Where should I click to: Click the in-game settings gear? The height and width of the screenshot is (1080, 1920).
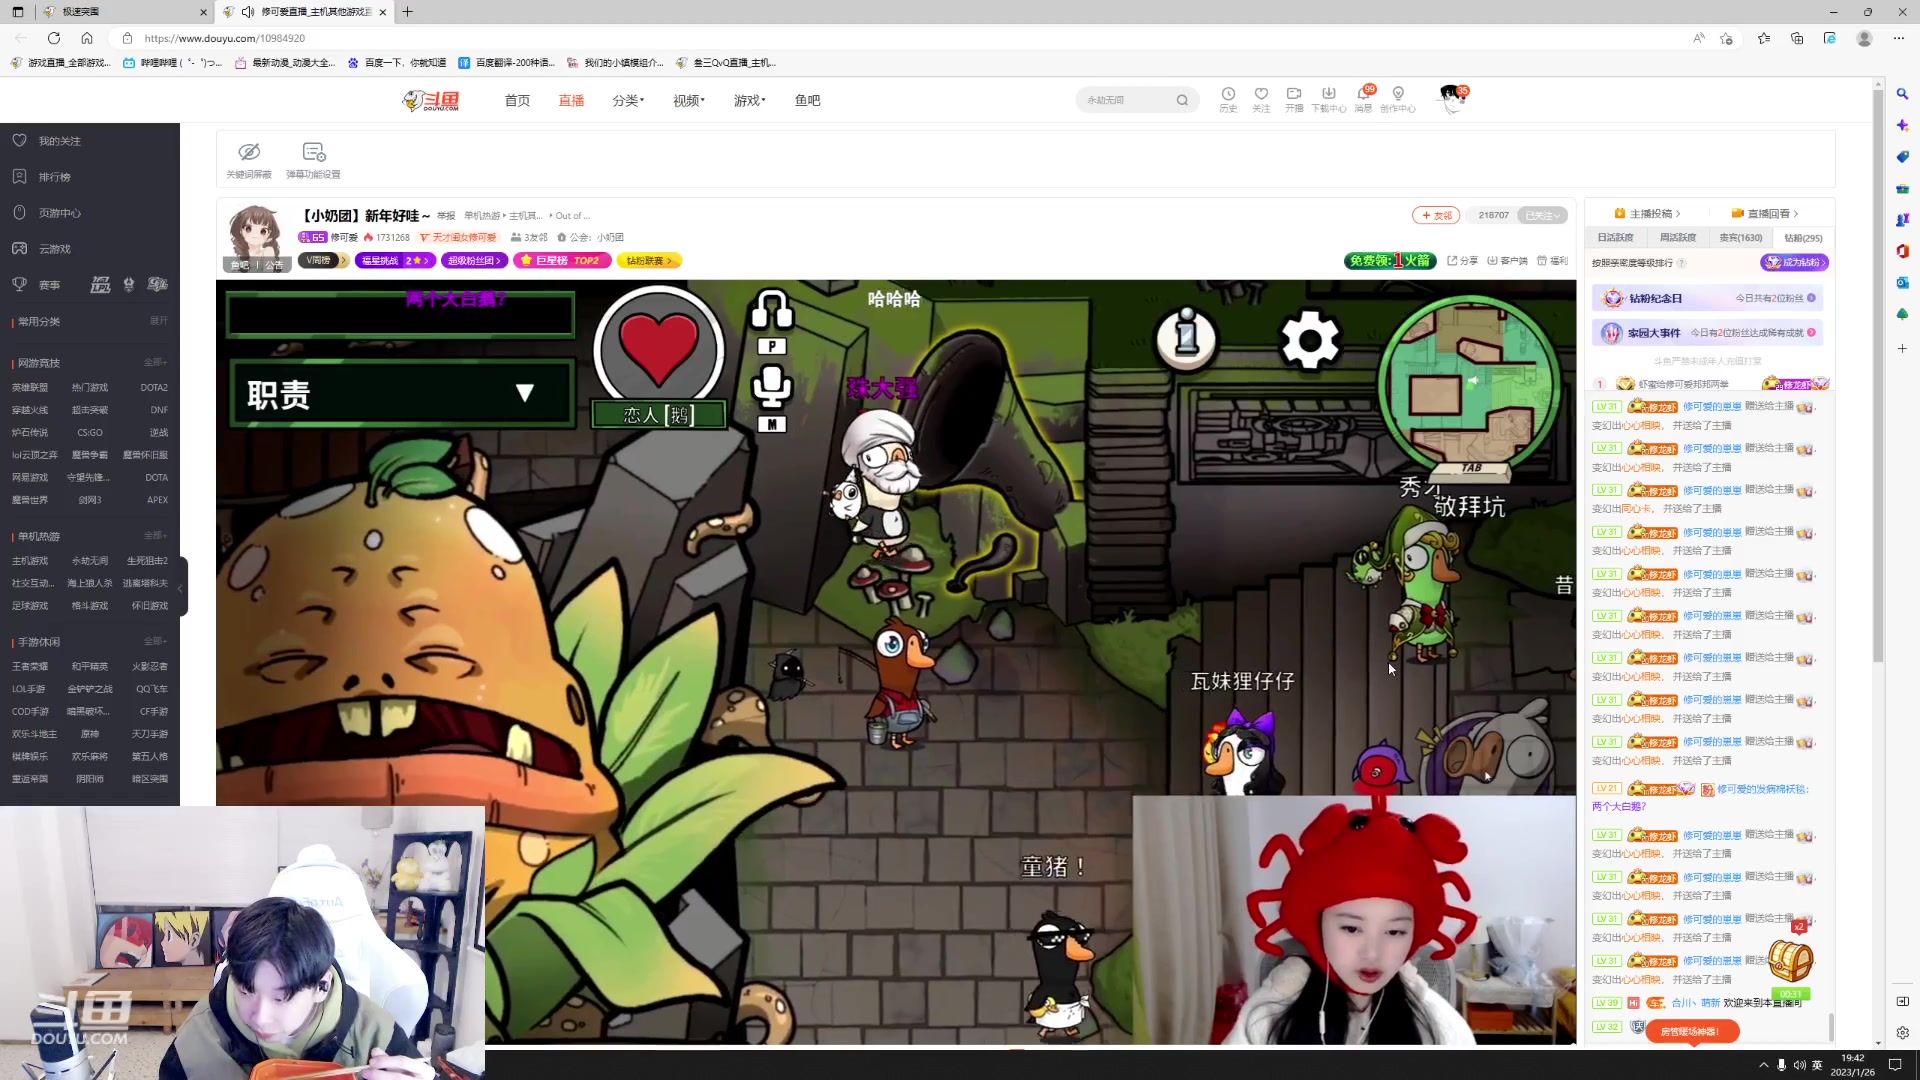tap(1310, 340)
